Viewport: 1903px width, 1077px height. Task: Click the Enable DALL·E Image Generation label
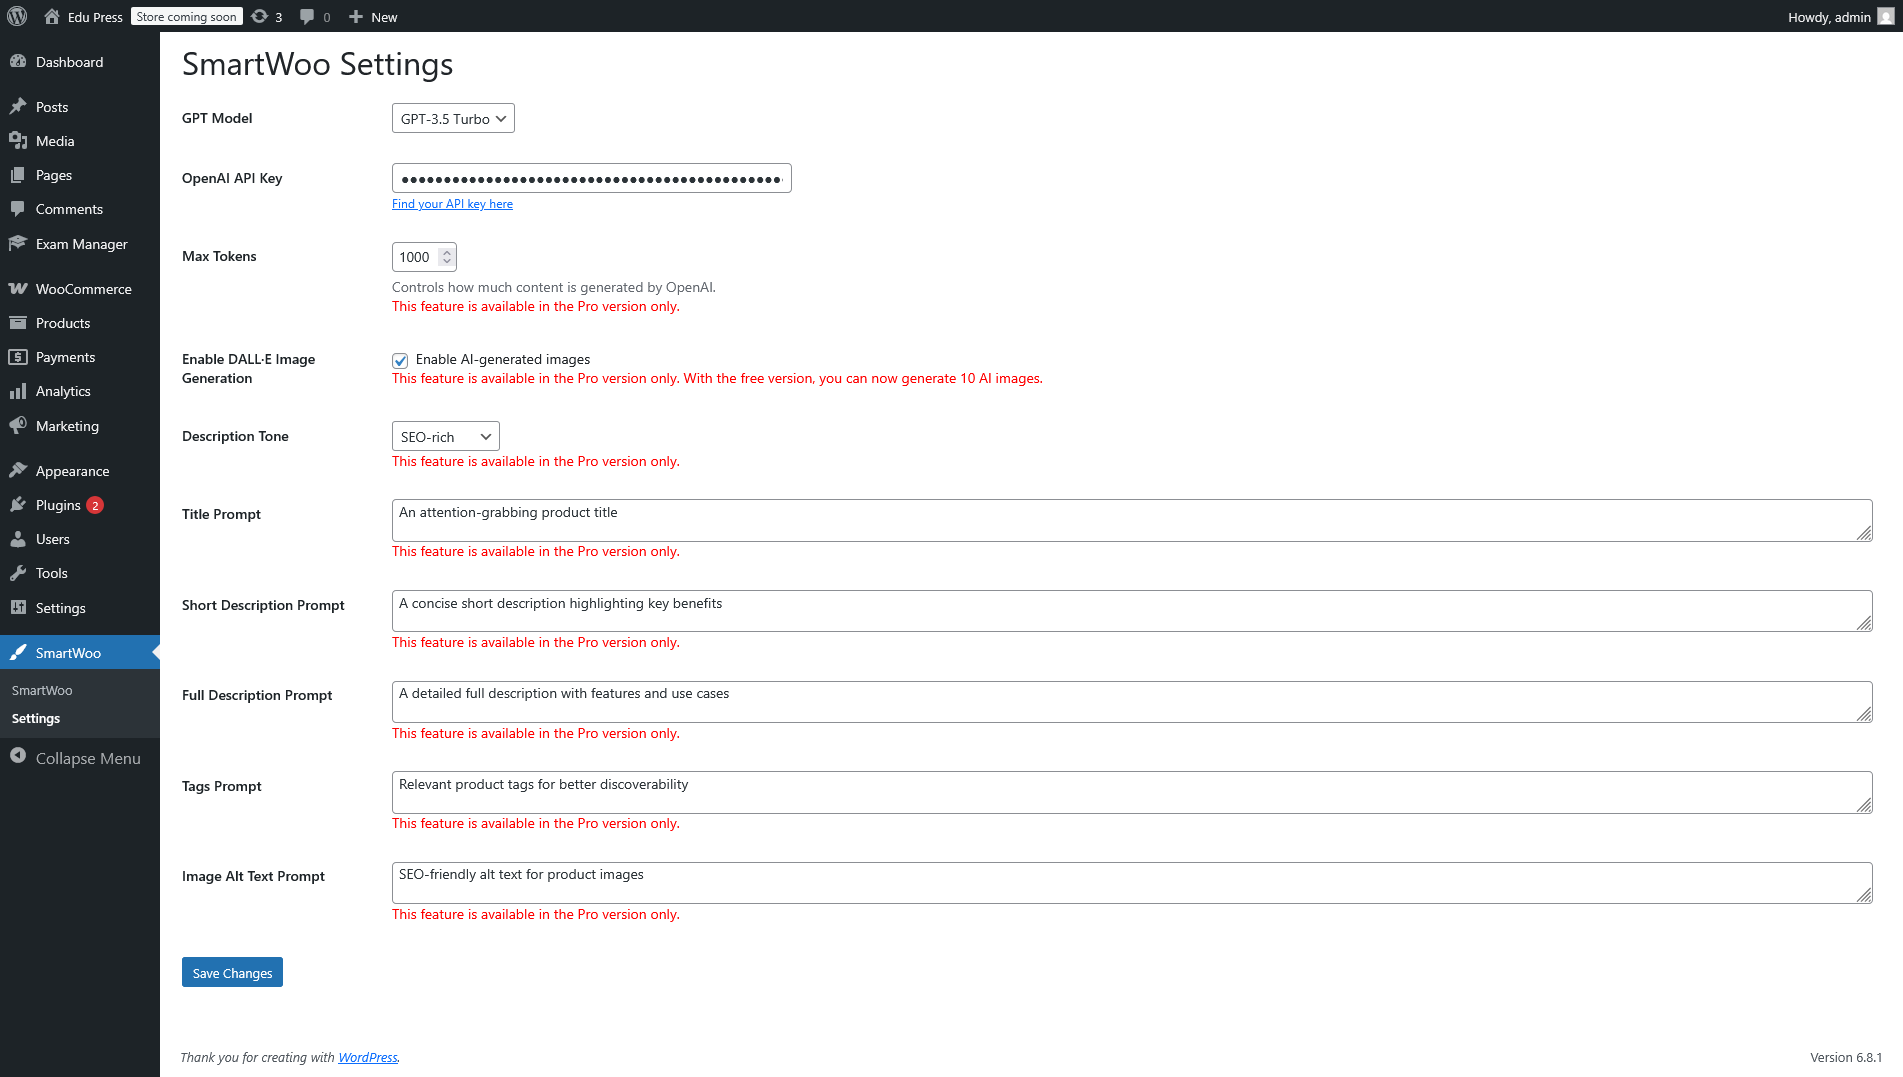pyautogui.click(x=248, y=368)
